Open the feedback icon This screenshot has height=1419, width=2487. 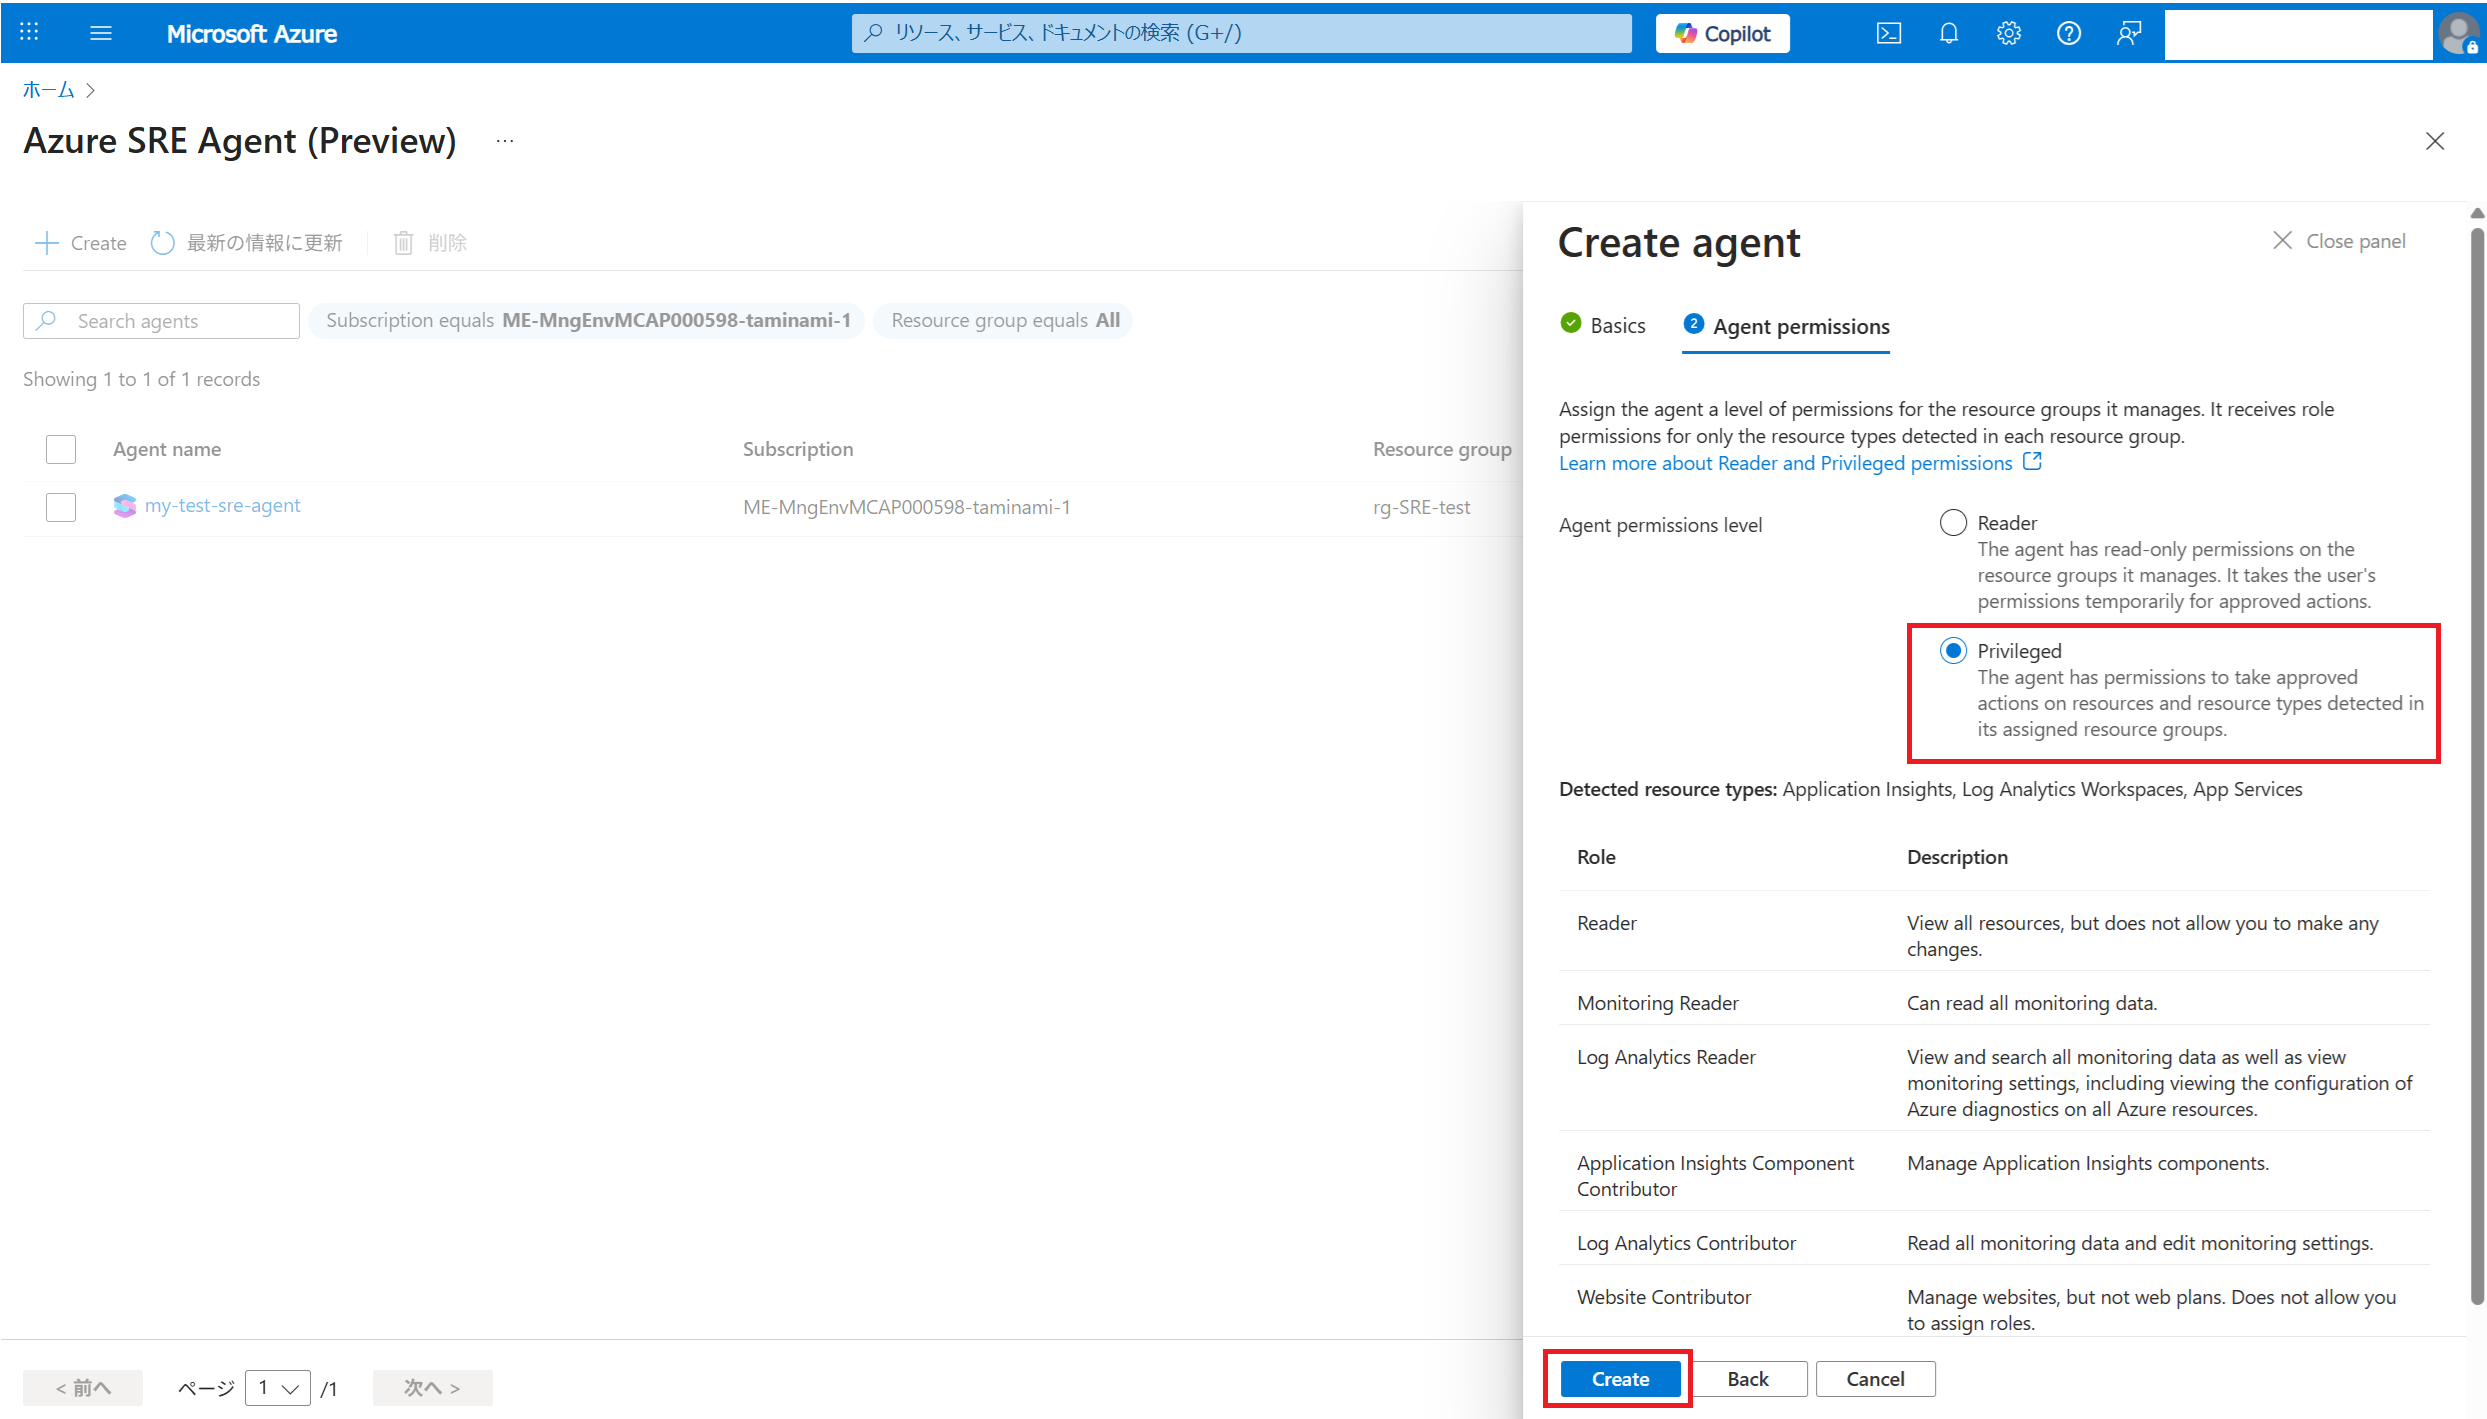coord(2128,33)
